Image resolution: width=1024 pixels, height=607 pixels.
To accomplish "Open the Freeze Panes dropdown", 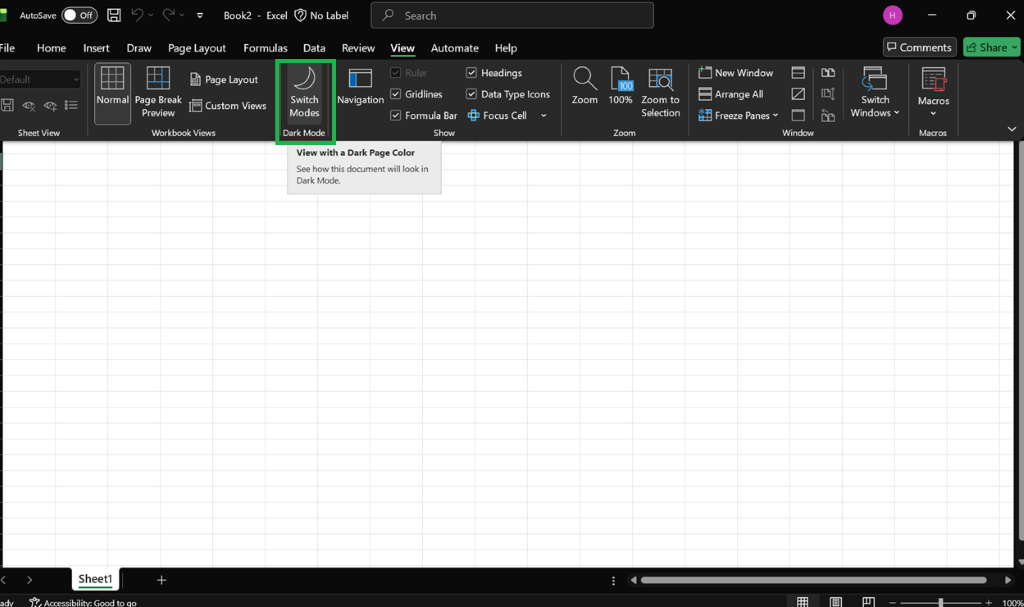I will coord(738,116).
